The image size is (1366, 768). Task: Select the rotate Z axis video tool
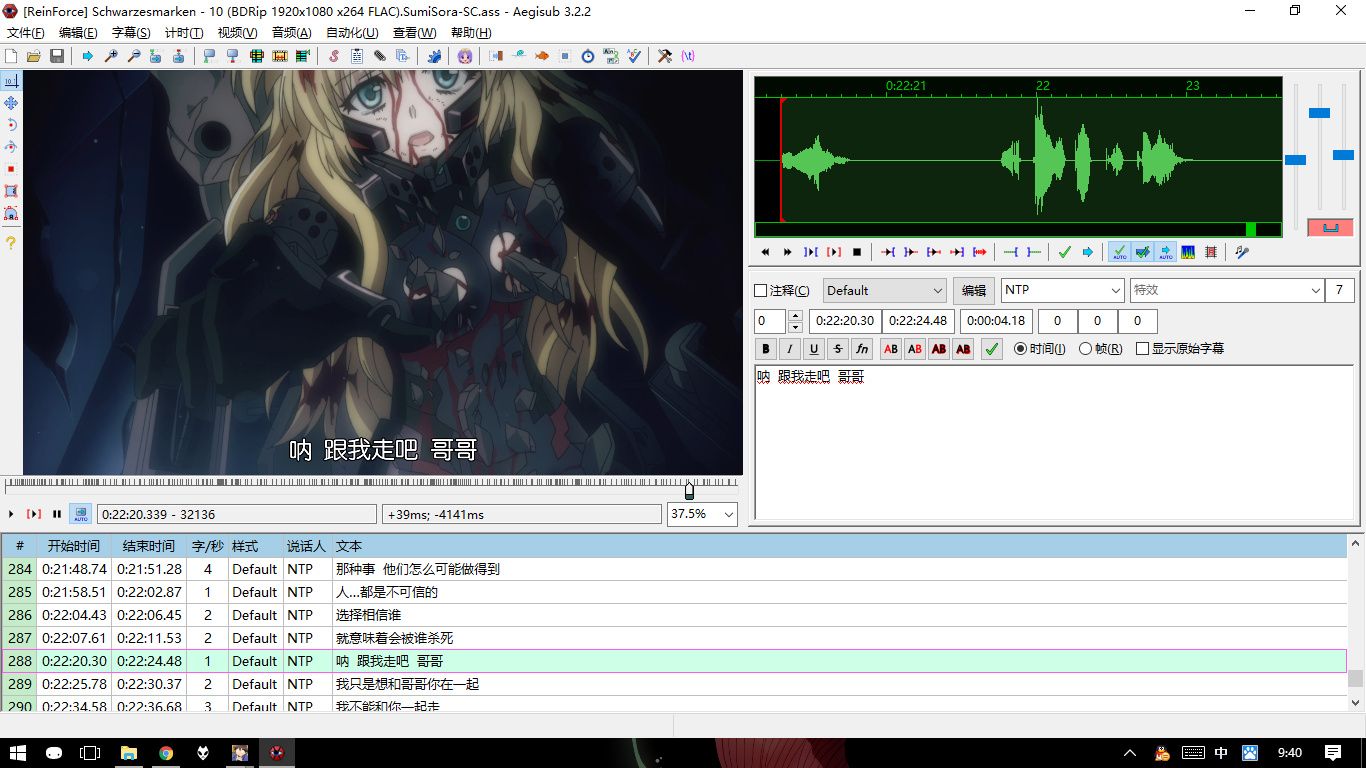pos(11,125)
